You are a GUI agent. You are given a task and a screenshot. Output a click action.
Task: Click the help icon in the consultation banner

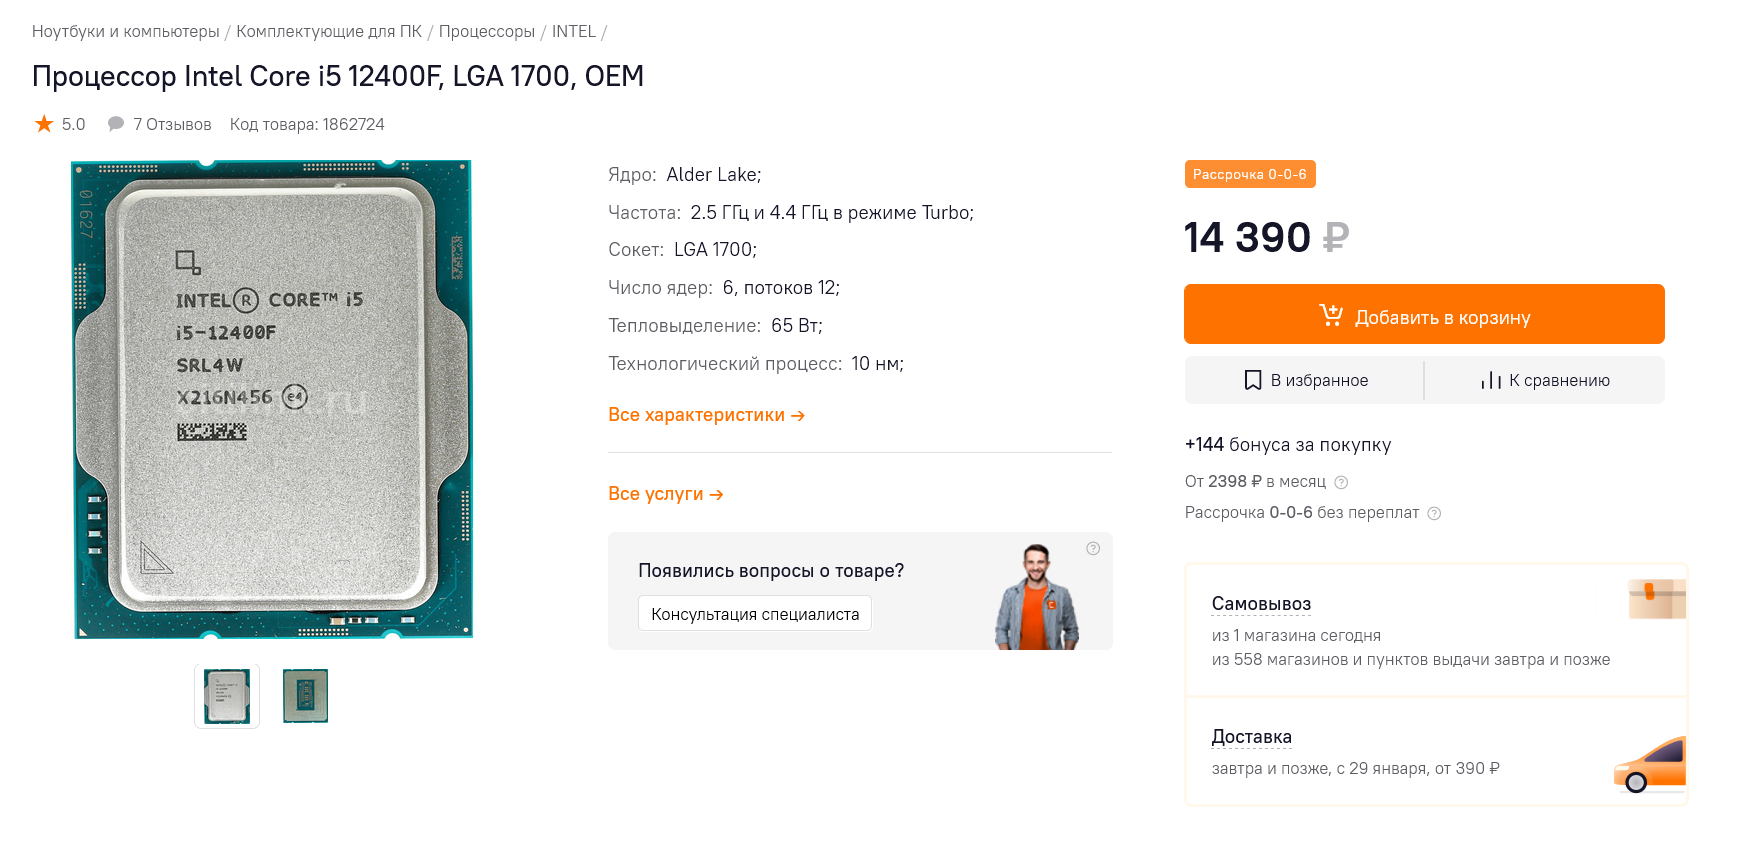tap(1093, 548)
